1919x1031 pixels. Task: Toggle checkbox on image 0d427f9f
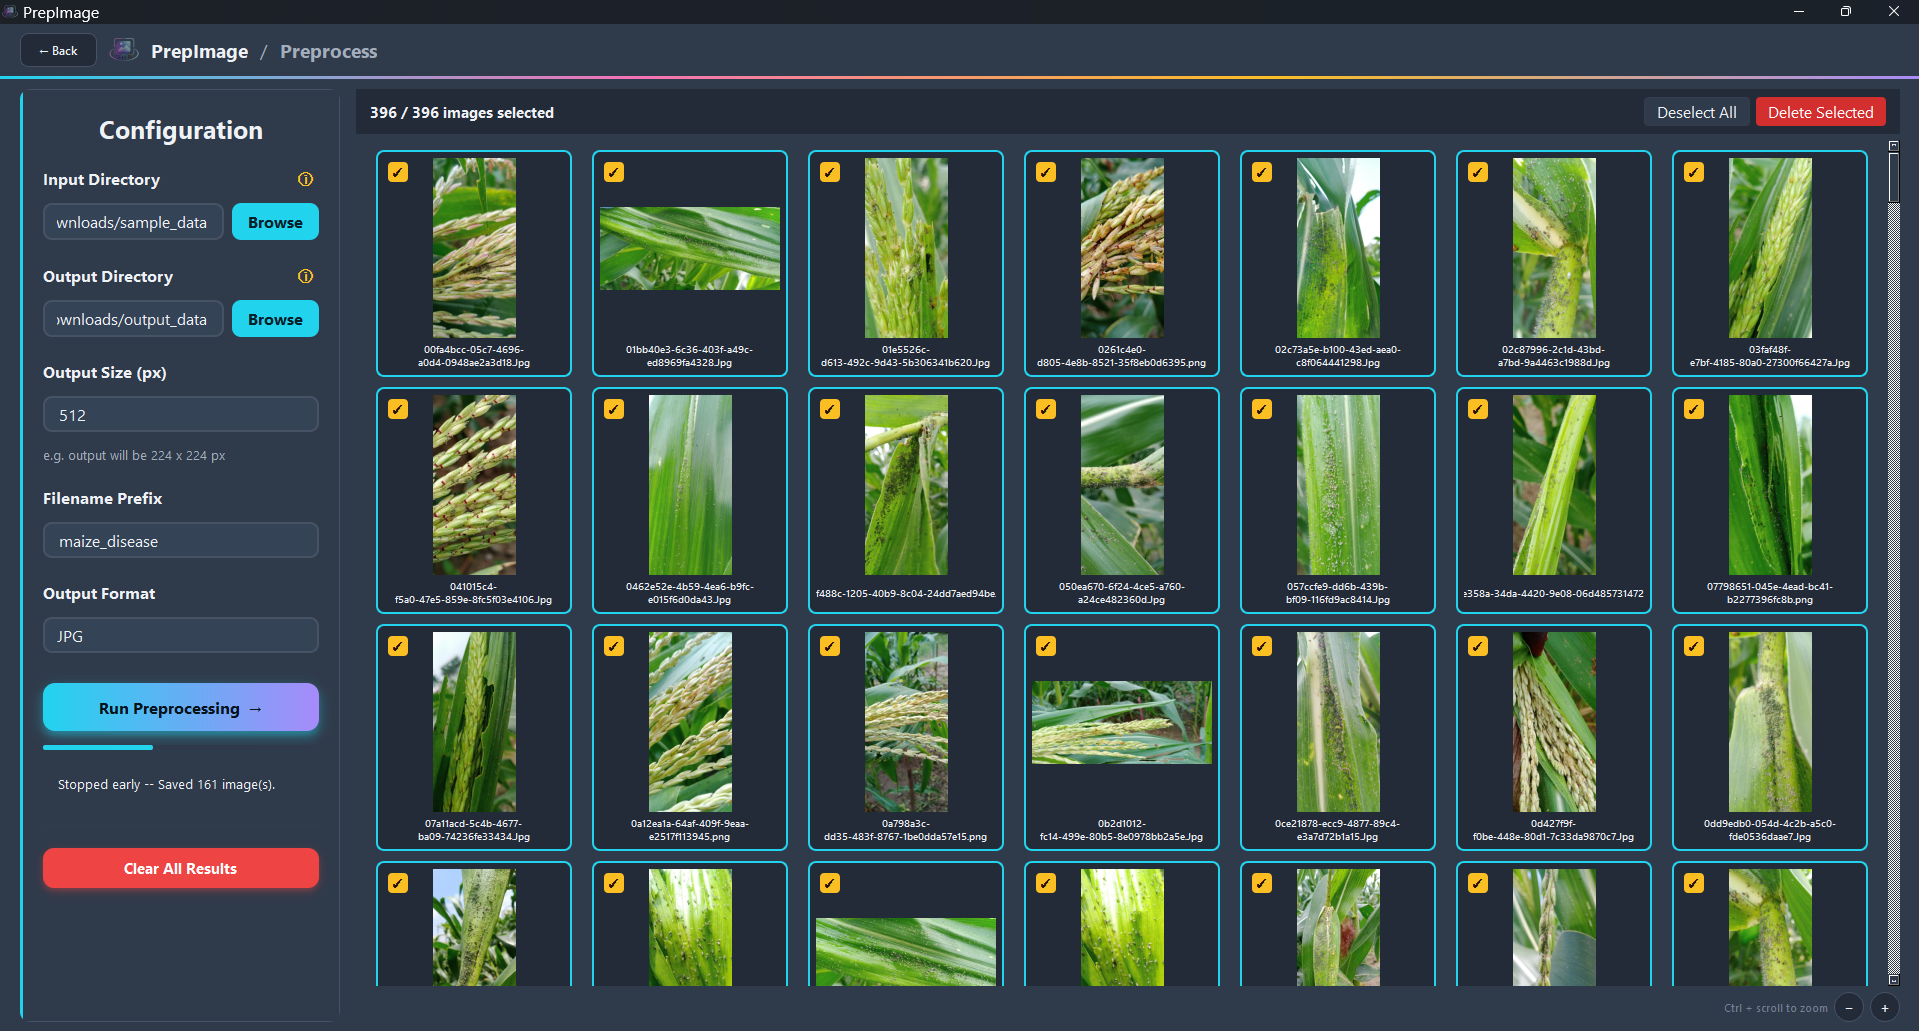point(1478,646)
